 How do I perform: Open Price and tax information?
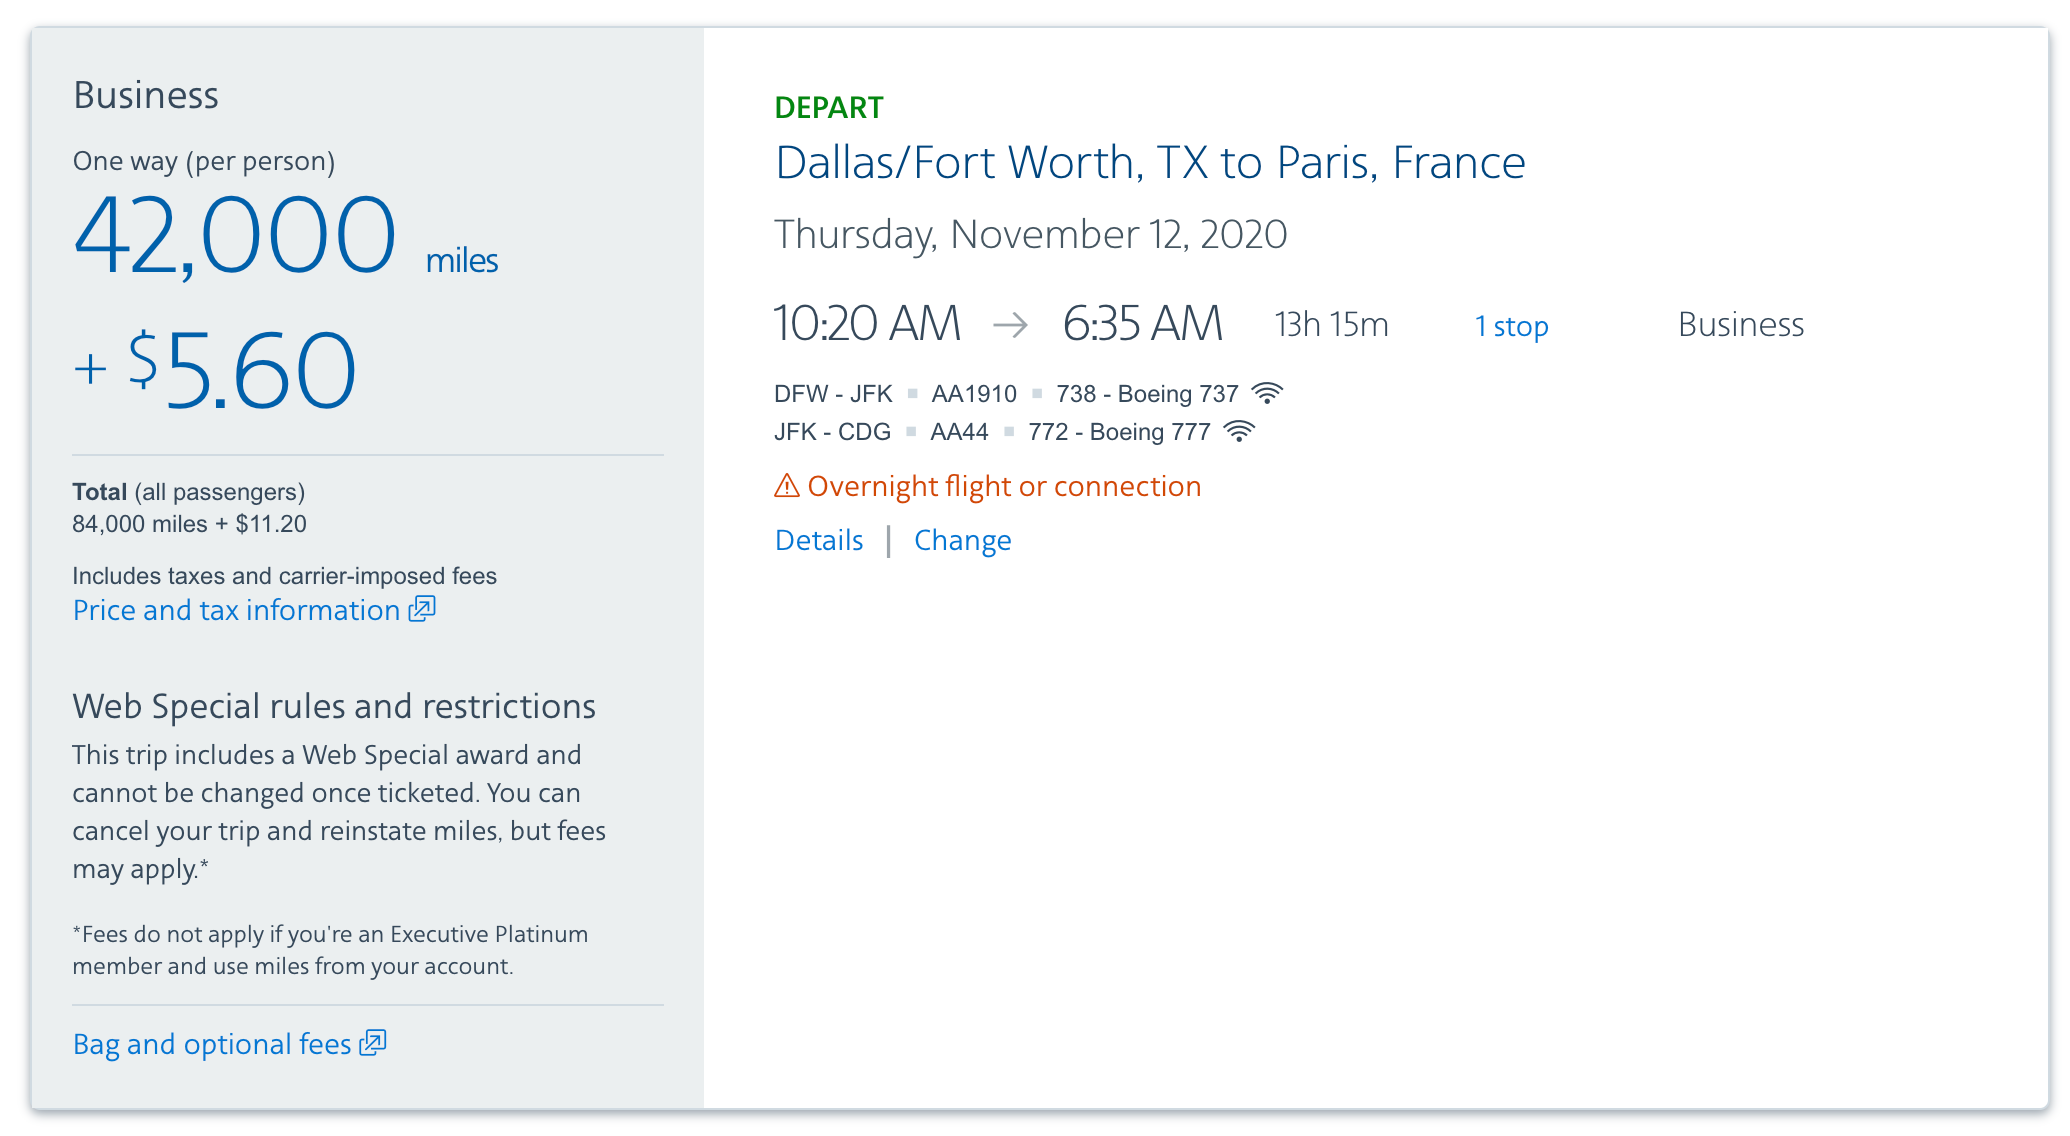(236, 610)
